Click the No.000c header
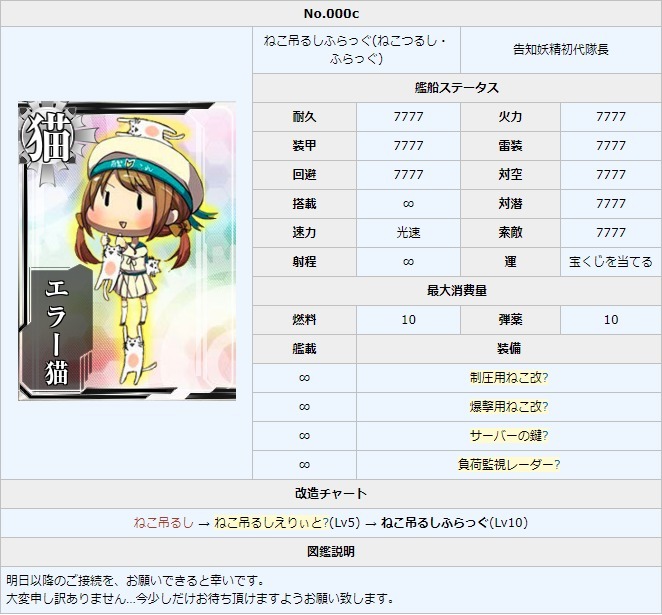 click(x=331, y=14)
